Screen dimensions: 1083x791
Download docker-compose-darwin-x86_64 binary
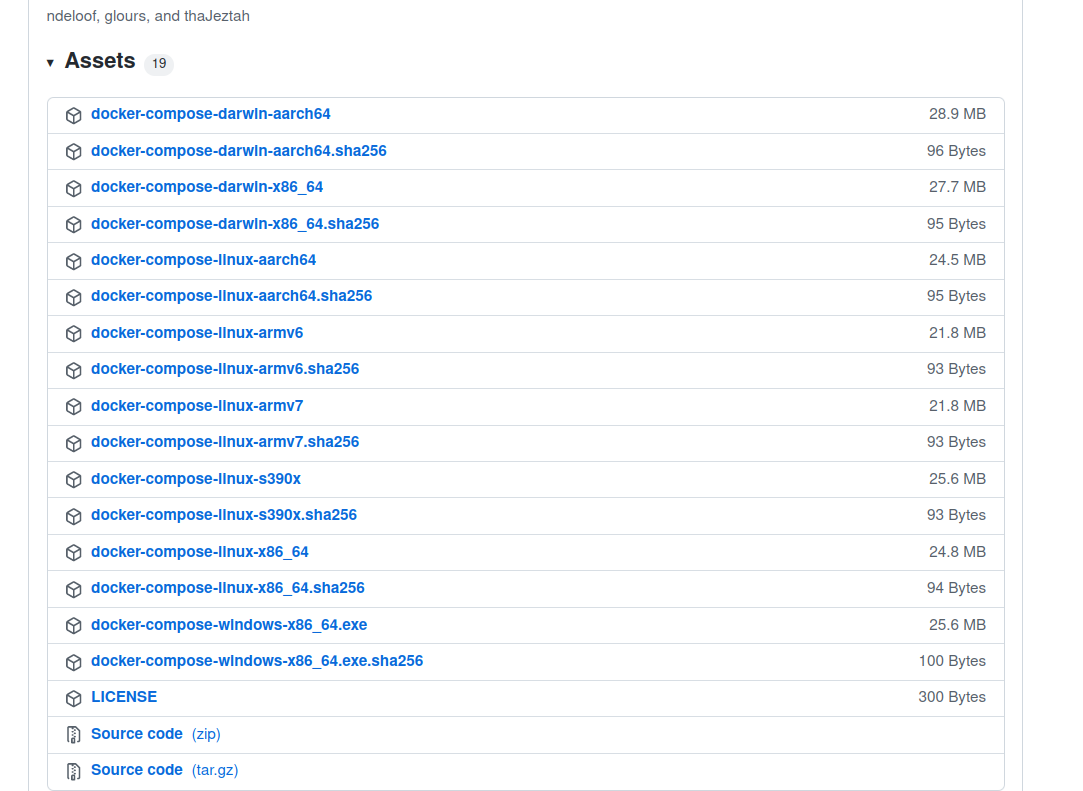pos(207,187)
